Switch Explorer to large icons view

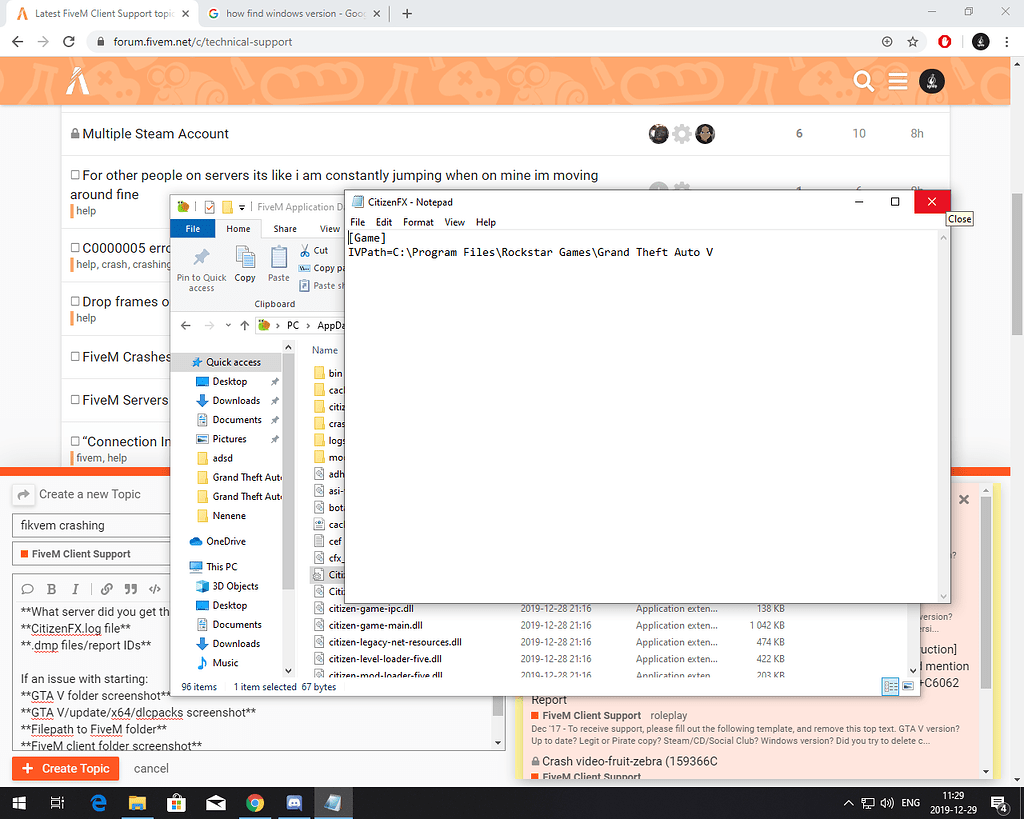pos(908,686)
